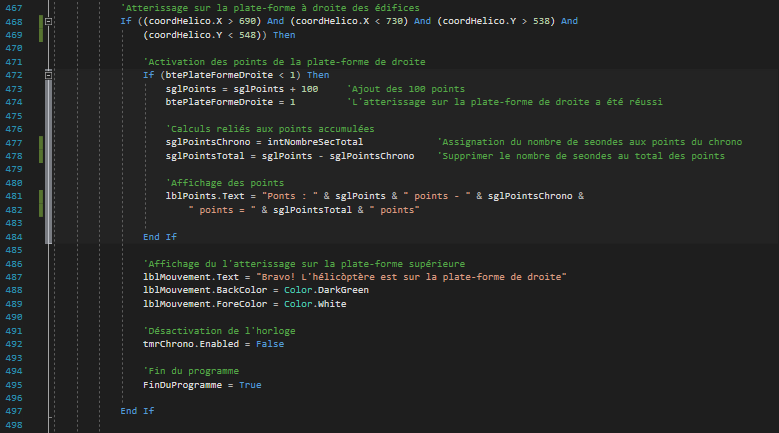
Task: Collapse the btePlateFormeDroite If block at line 472
Action: coord(48,75)
